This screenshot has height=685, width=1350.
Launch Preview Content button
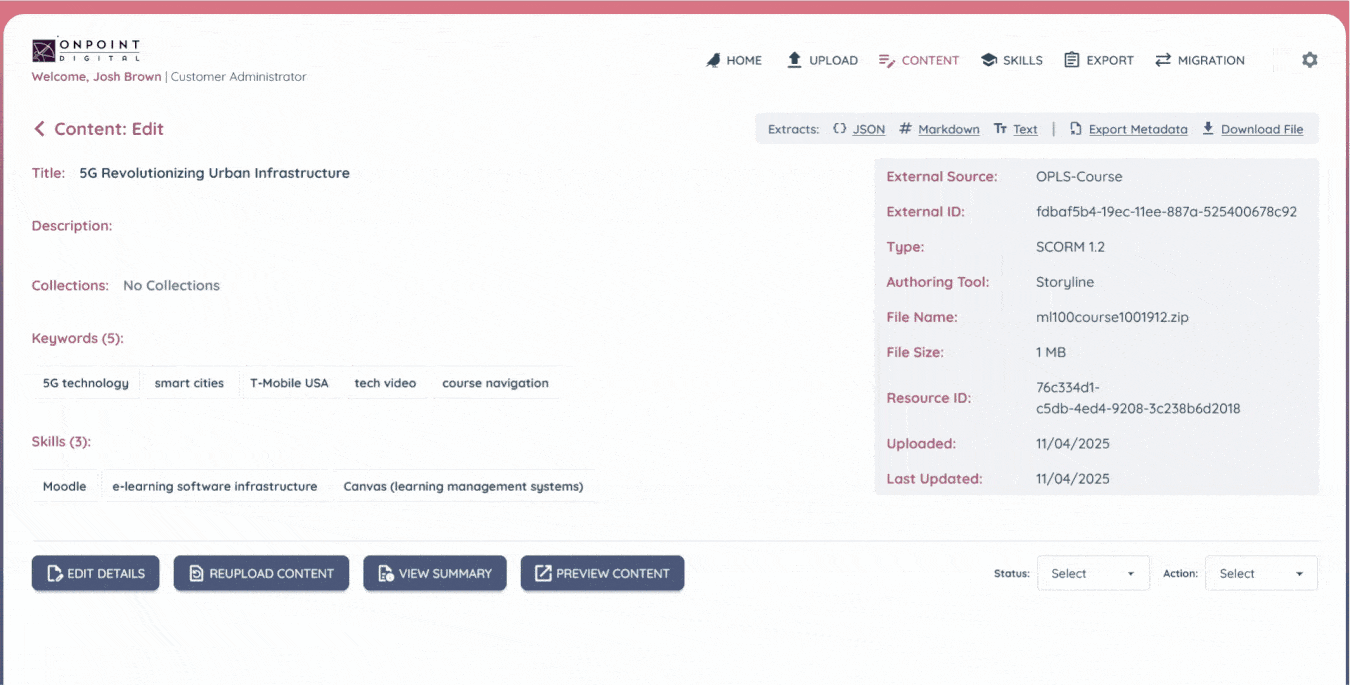(x=602, y=574)
